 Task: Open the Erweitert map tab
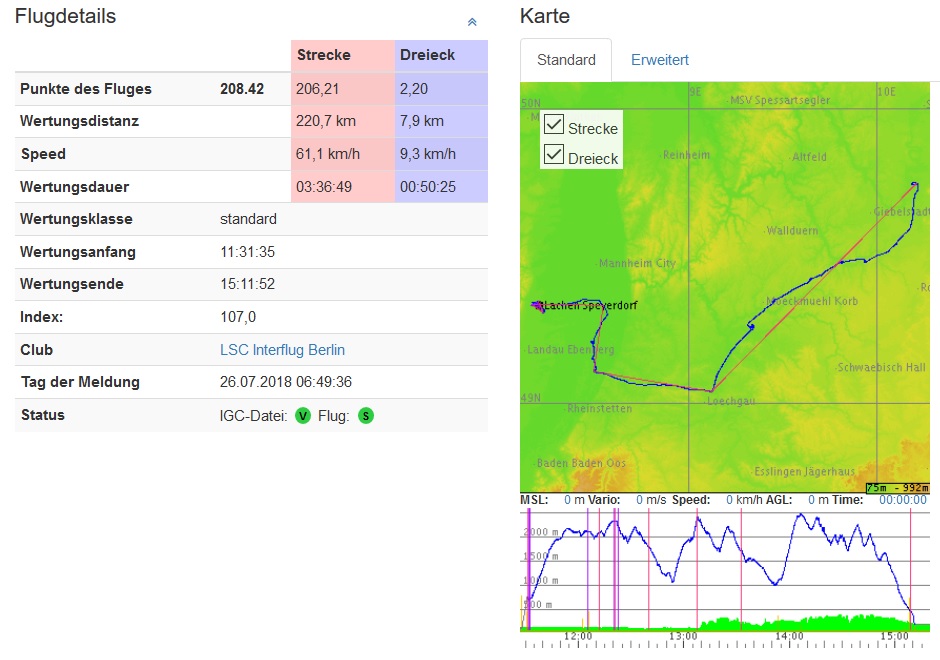(659, 60)
